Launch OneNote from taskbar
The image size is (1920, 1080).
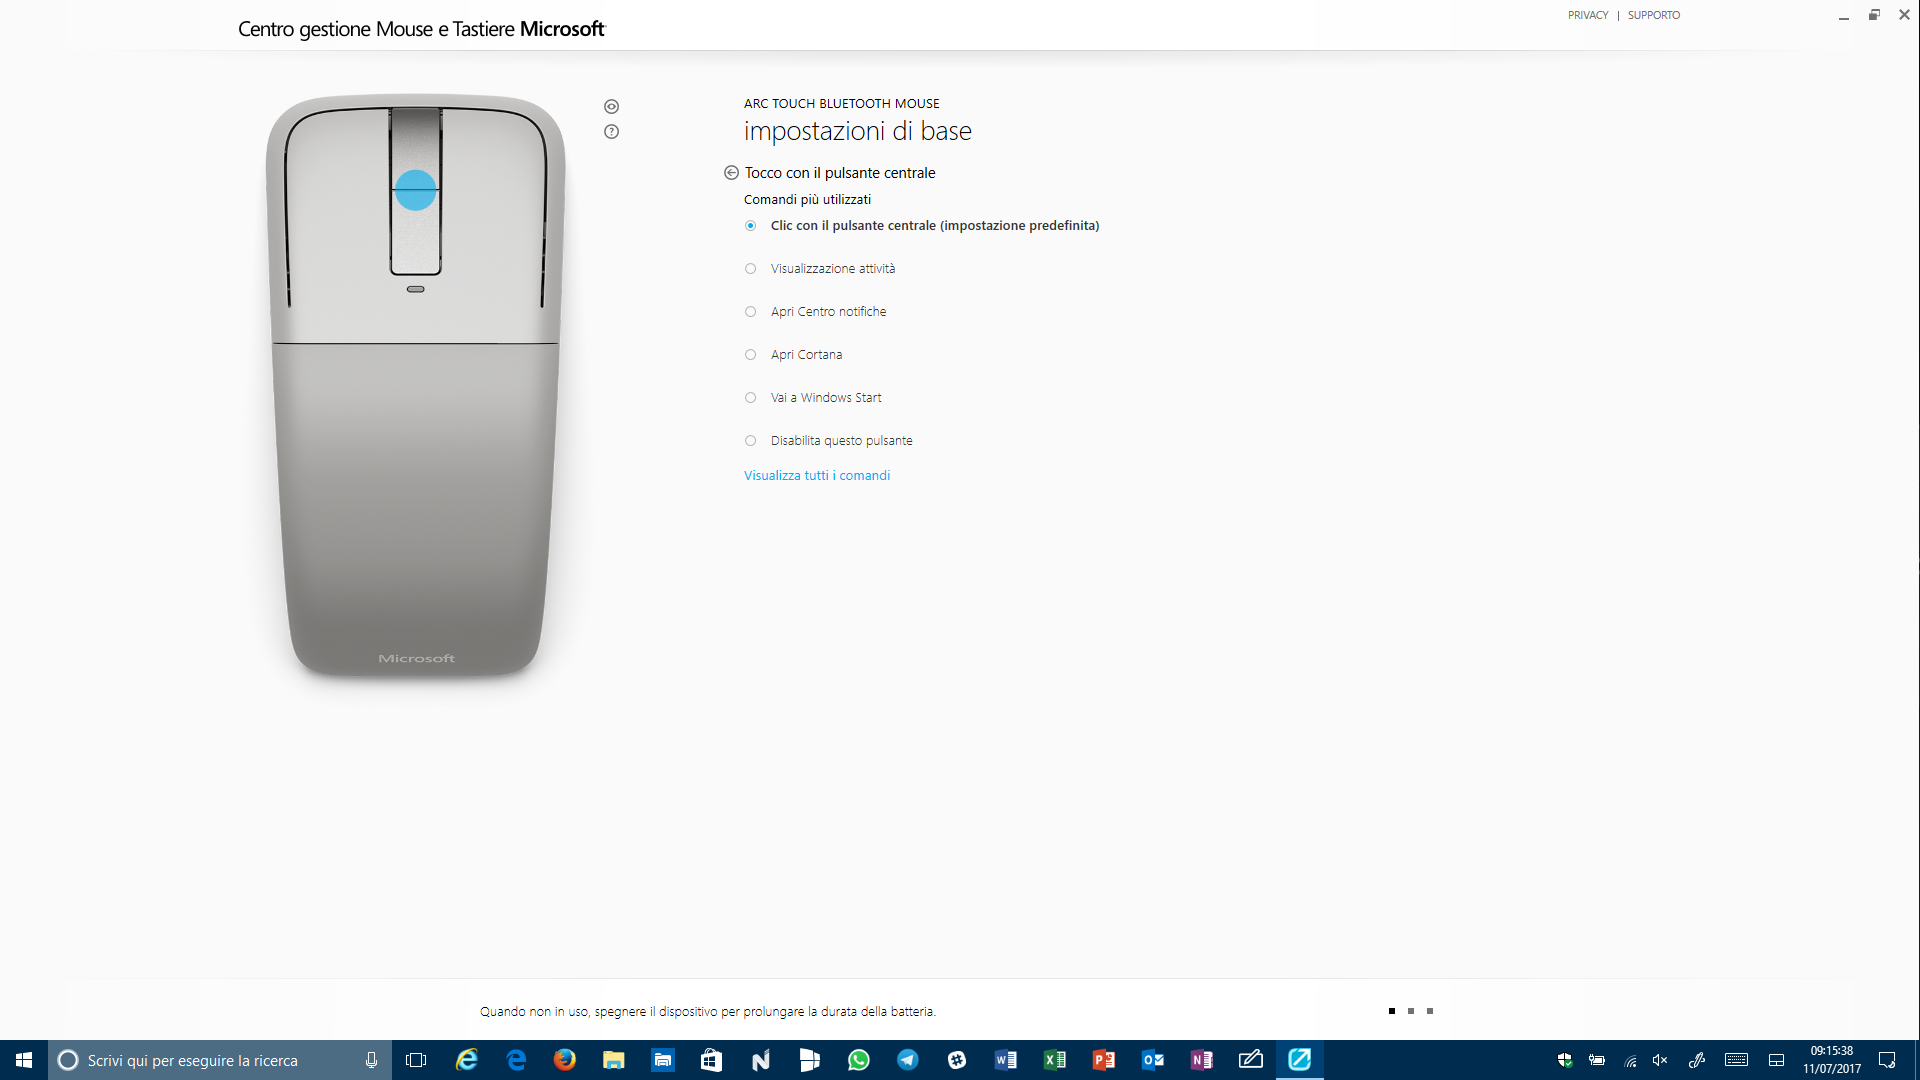[x=1202, y=1060]
